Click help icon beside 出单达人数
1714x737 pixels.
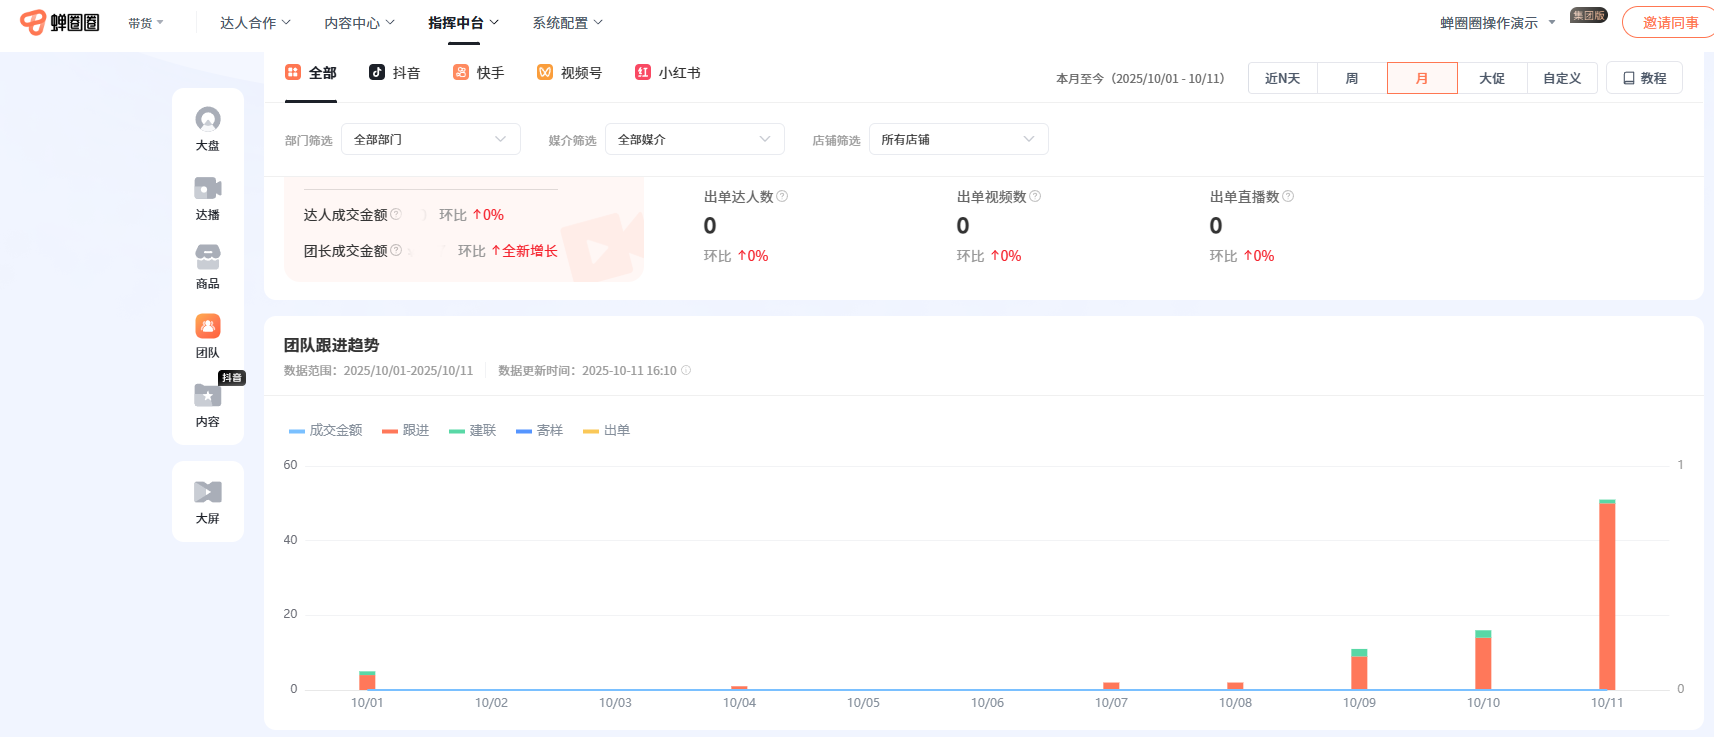click(x=783, y=197)
